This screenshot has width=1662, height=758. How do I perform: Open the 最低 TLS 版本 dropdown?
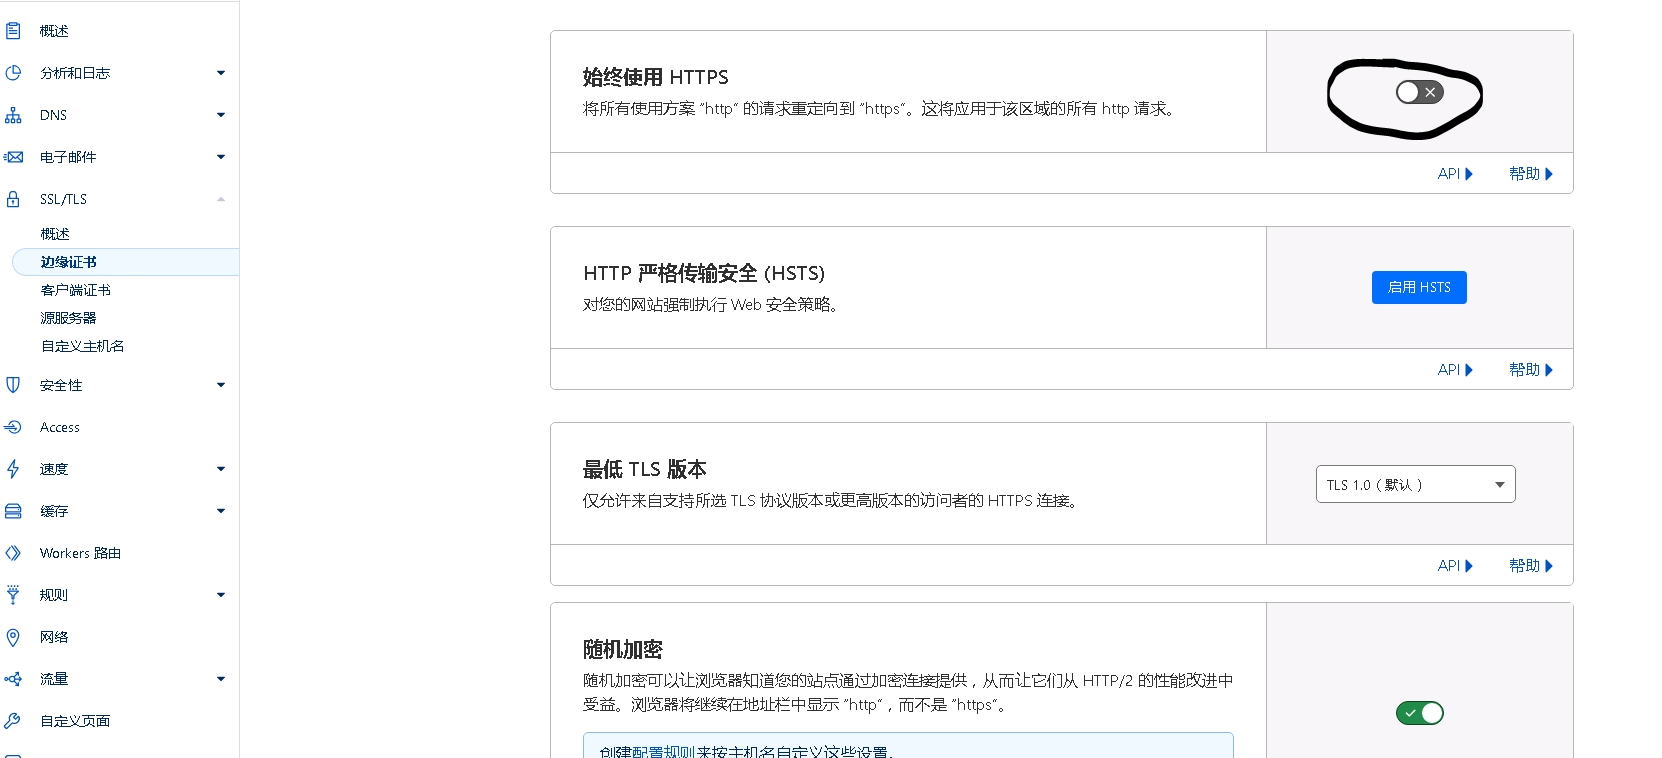[x=1415, y=485]
